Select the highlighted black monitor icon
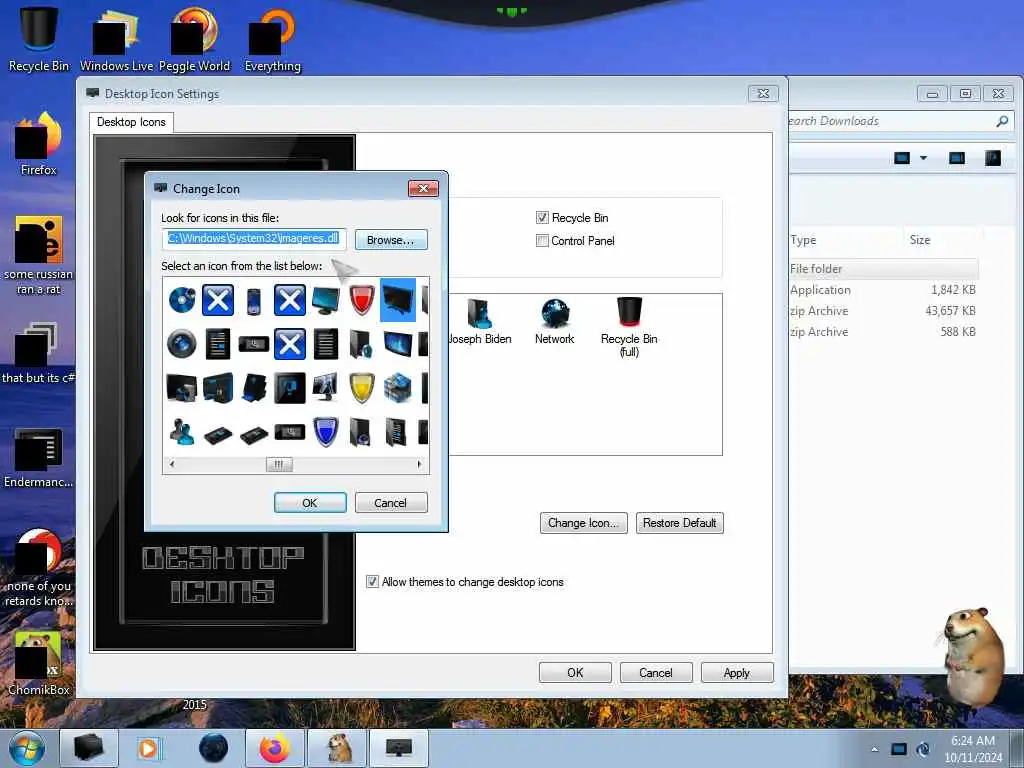 tap(398, 300)
